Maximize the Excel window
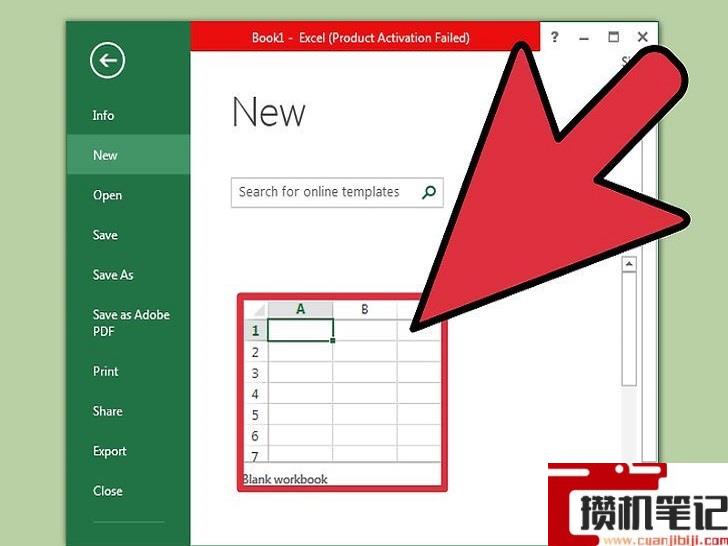 (614, 37)
